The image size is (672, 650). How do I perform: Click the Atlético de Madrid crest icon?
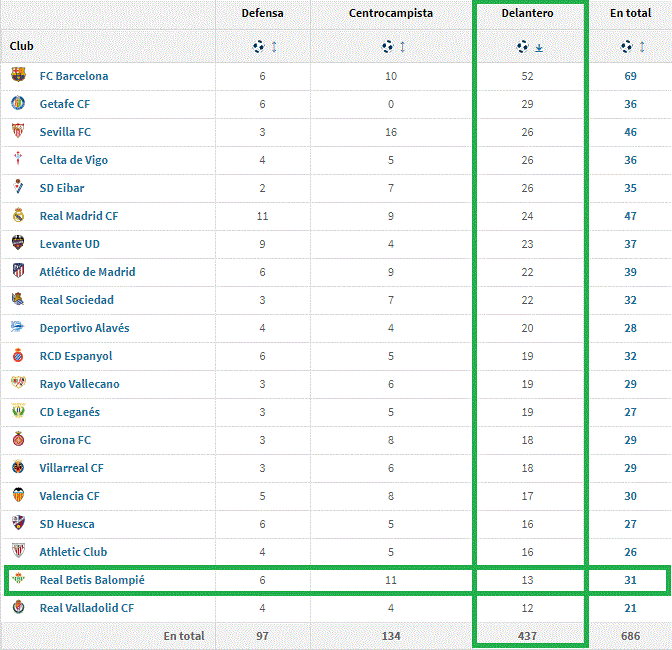pyautogui.click(x=18, y=272)
